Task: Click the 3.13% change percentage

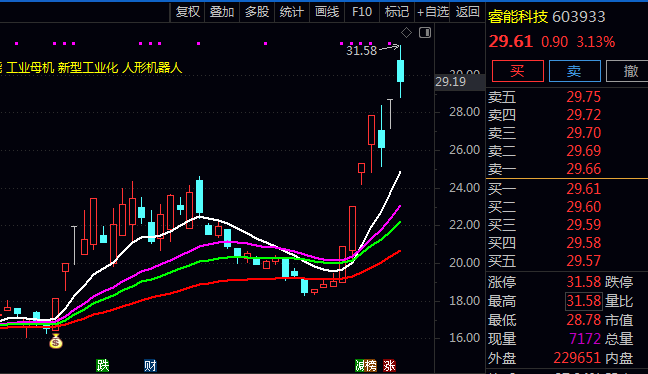Action: click(596, 42)
